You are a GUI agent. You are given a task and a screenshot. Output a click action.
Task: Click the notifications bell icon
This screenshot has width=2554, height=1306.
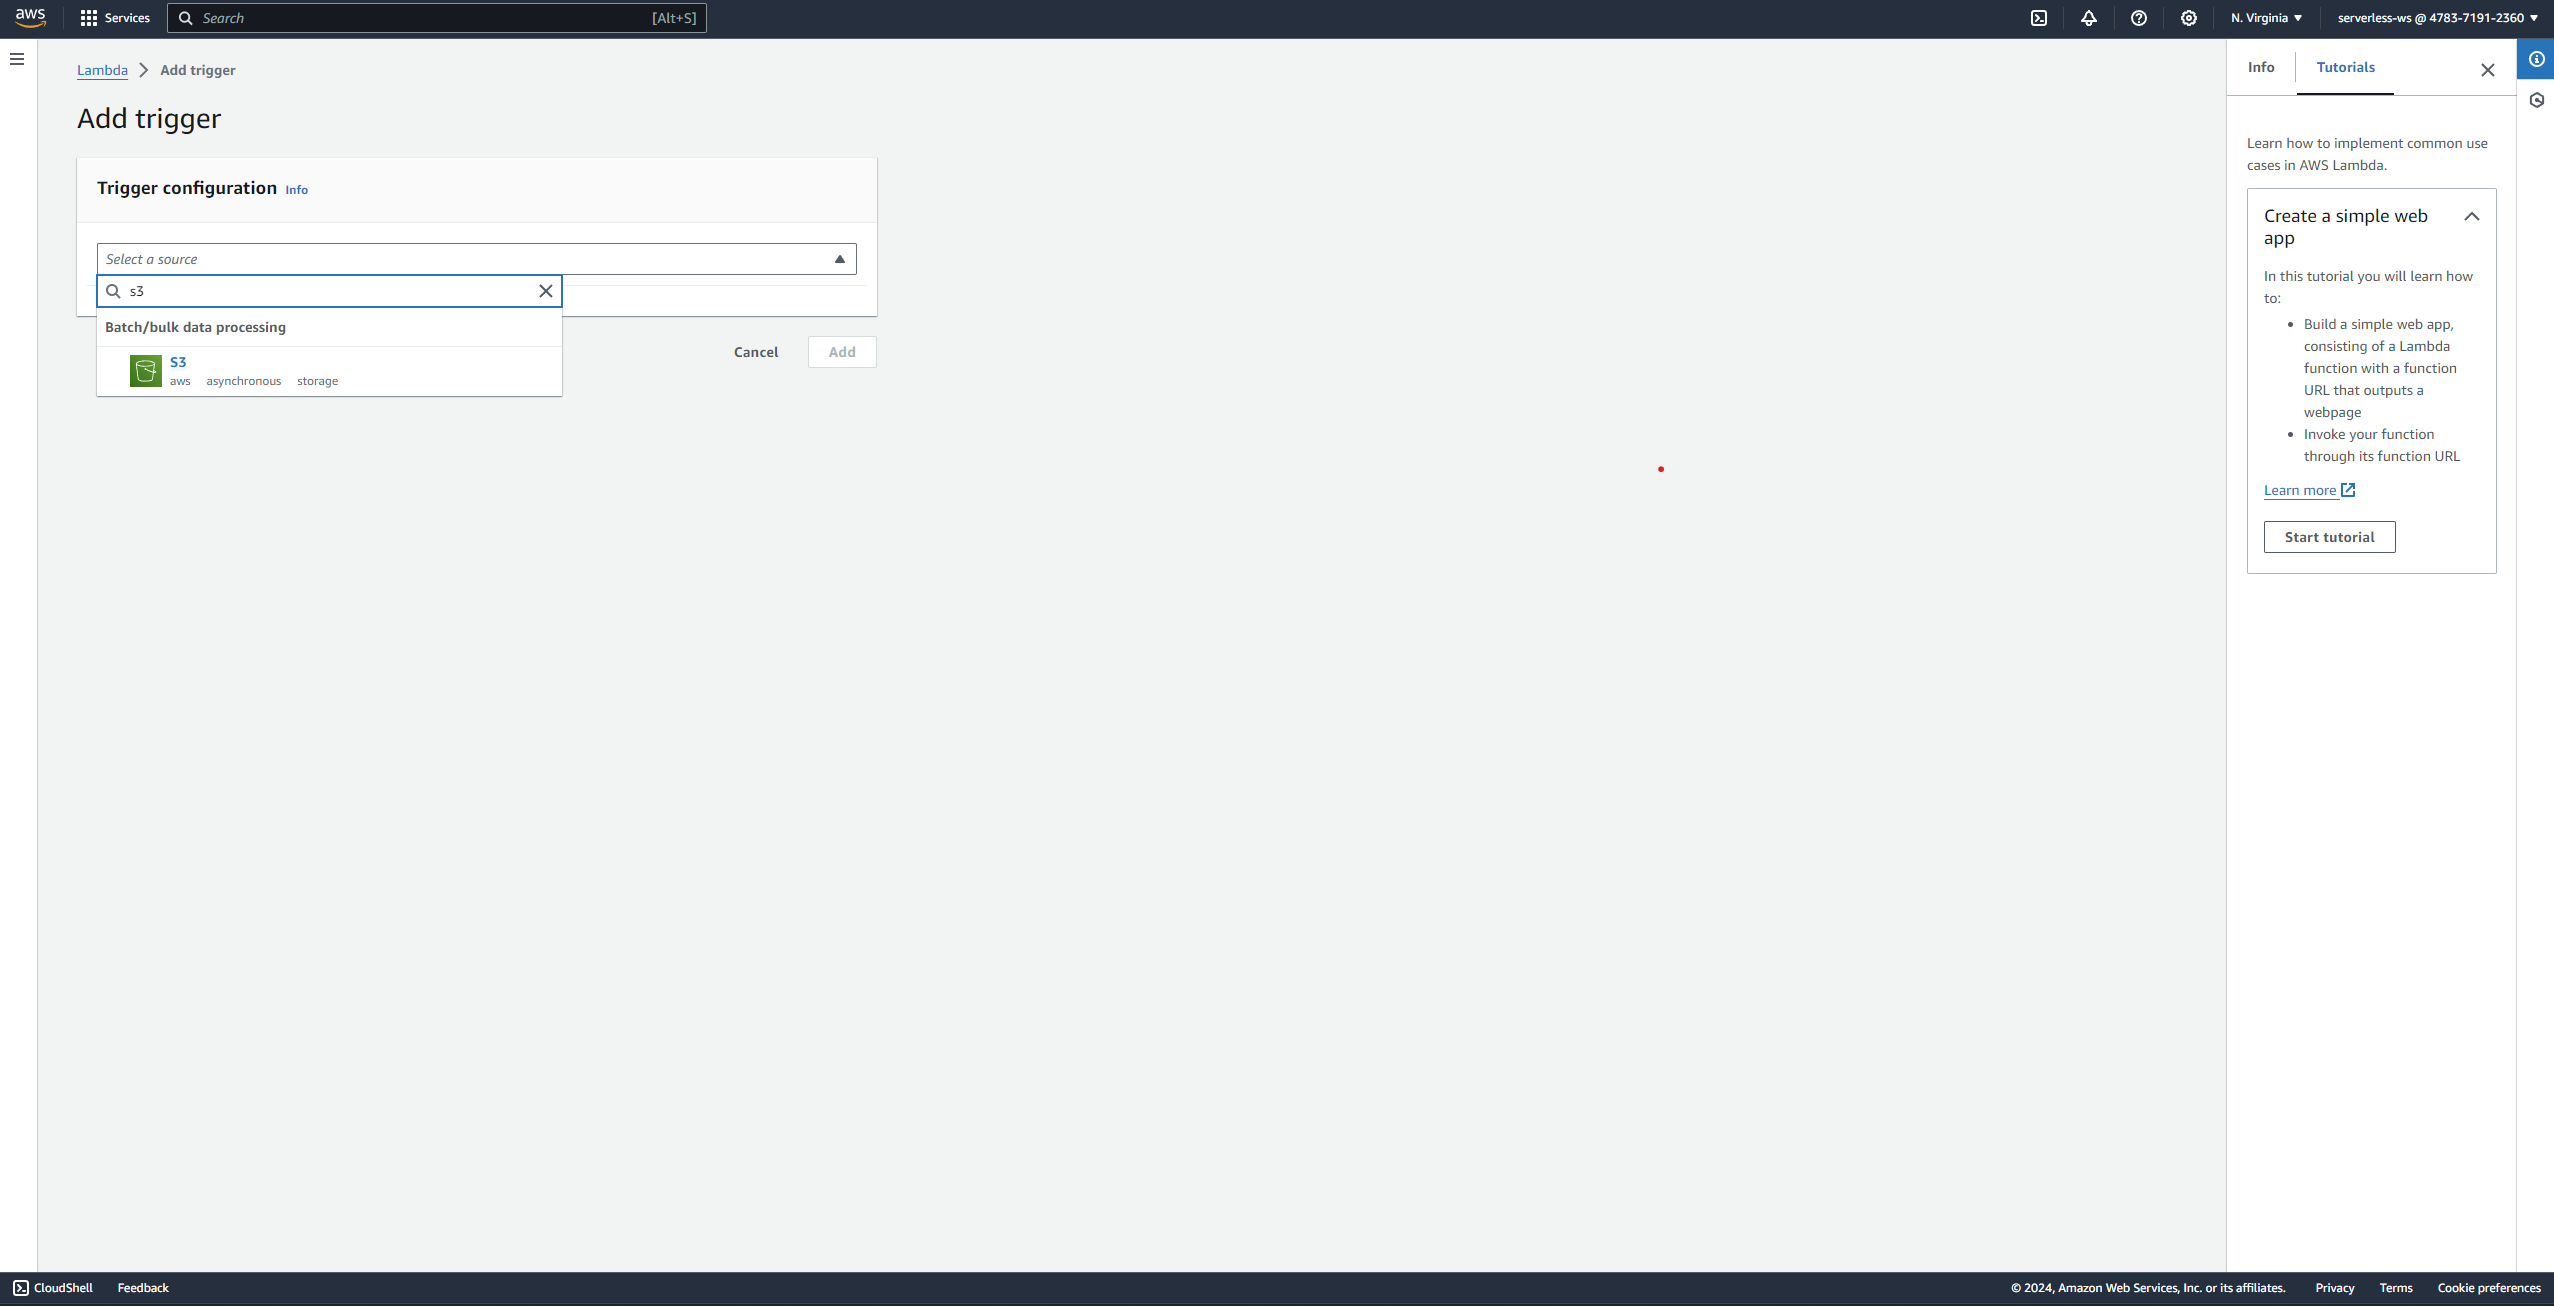[x=2088, y=18]
